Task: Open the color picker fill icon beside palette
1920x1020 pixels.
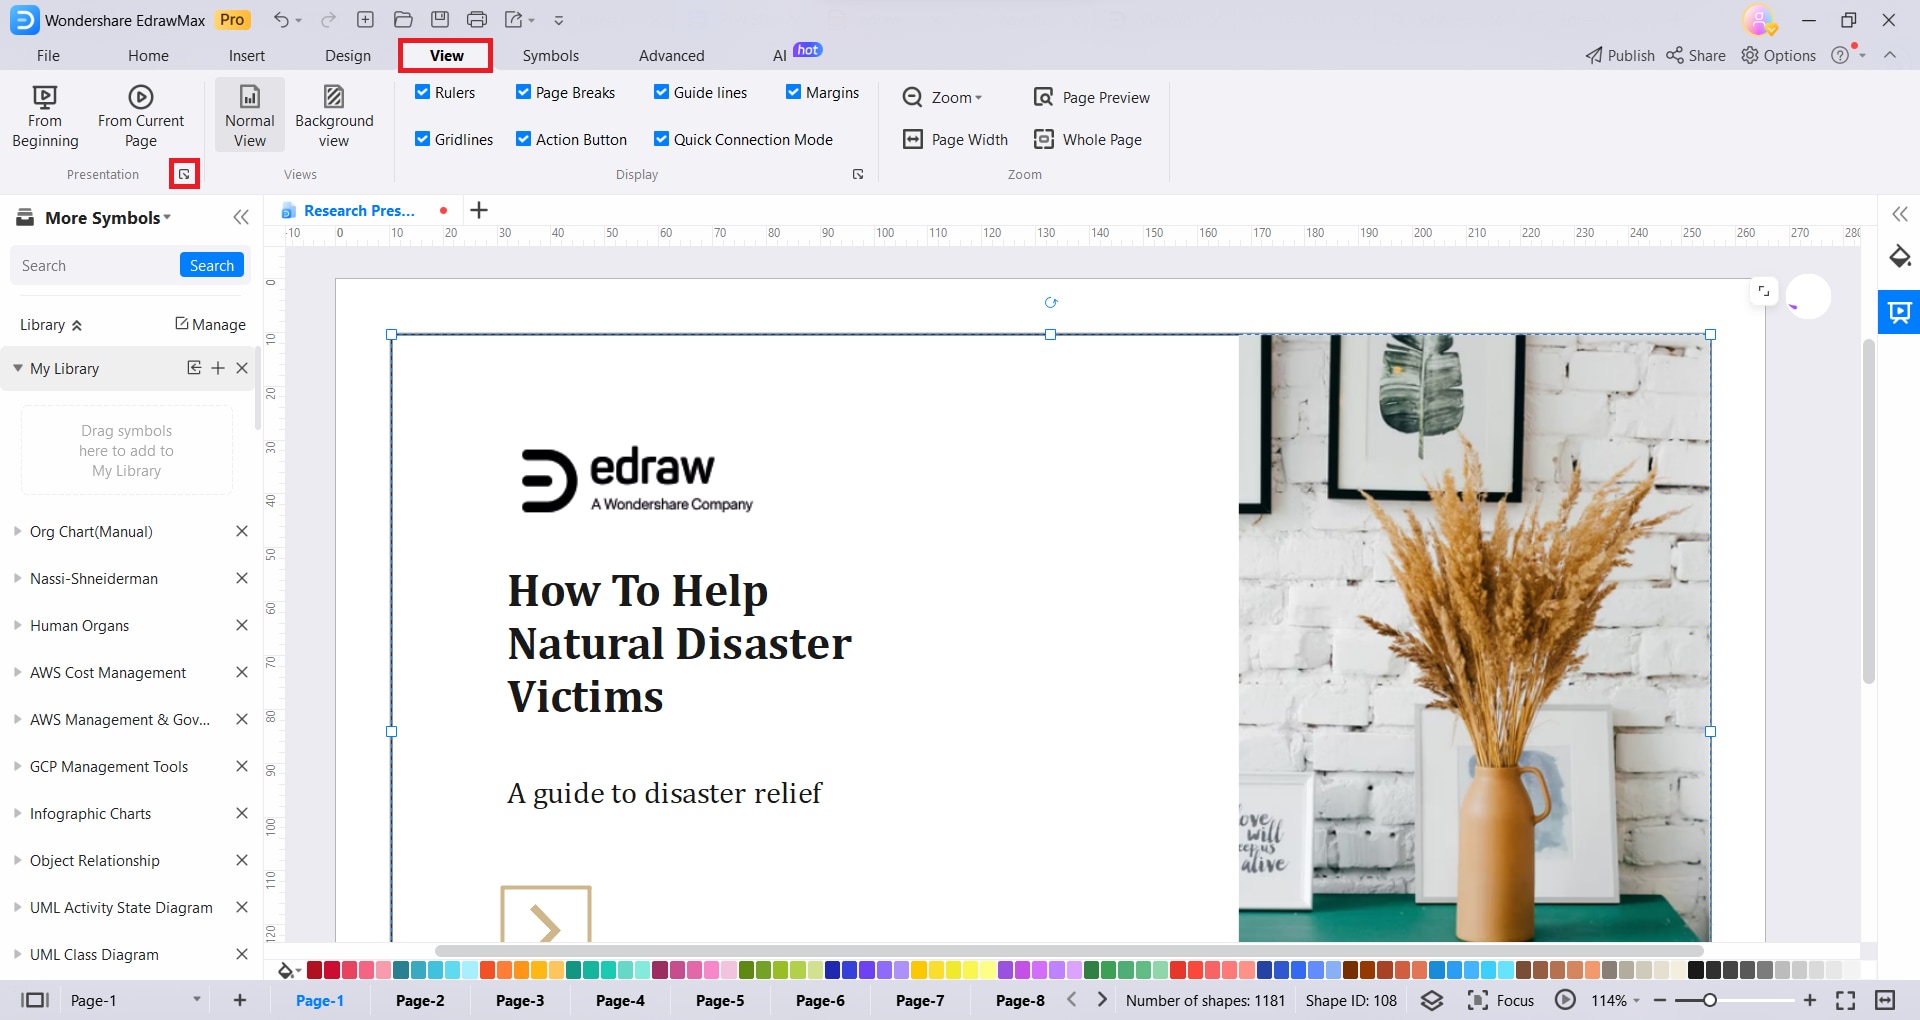Action: coord(288,970)
